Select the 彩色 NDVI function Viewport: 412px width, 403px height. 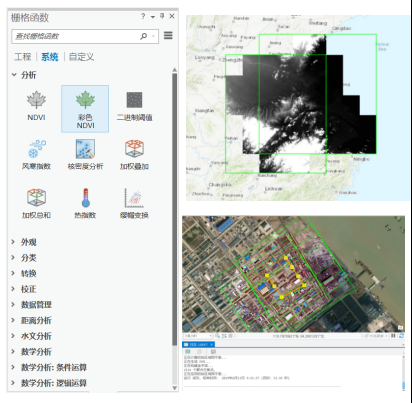click(x=85, y=109)
